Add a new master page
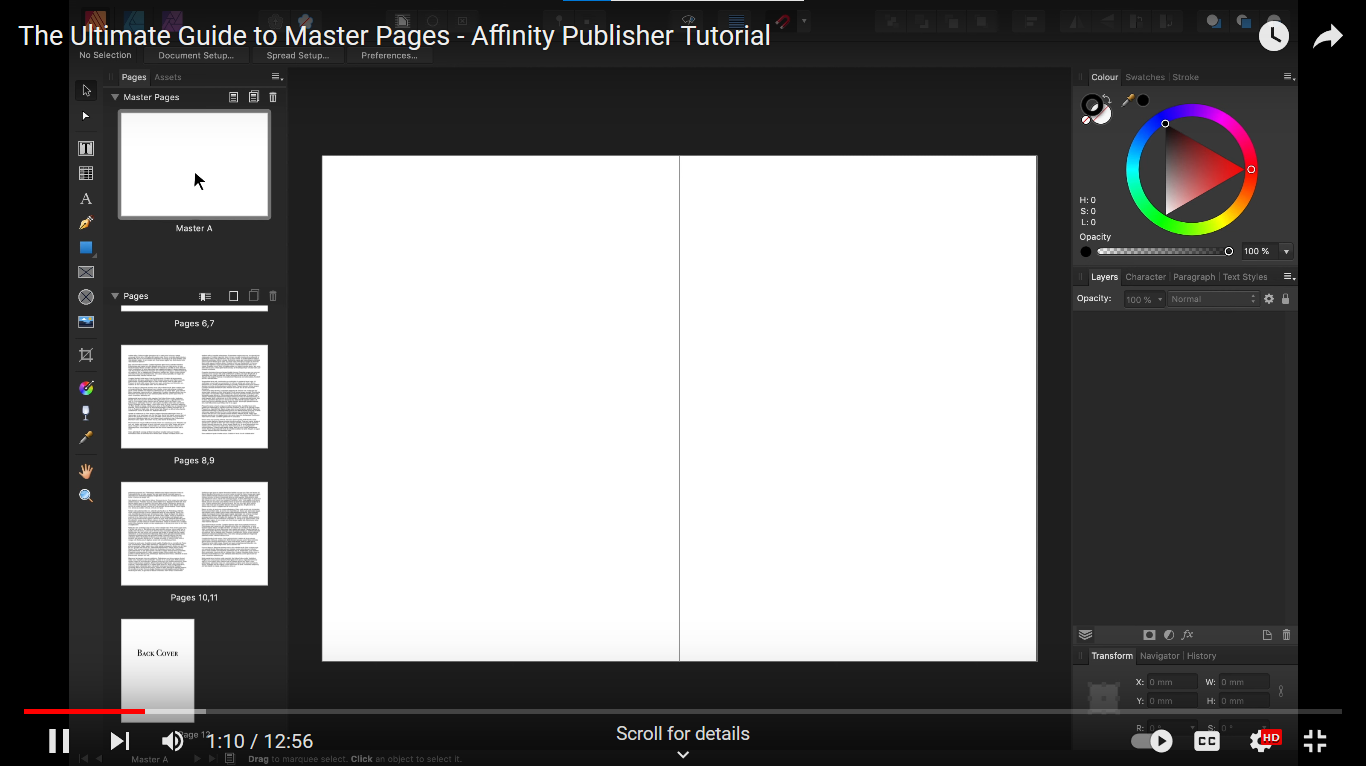The image size is (1366, 766). (x=234, y=97)
